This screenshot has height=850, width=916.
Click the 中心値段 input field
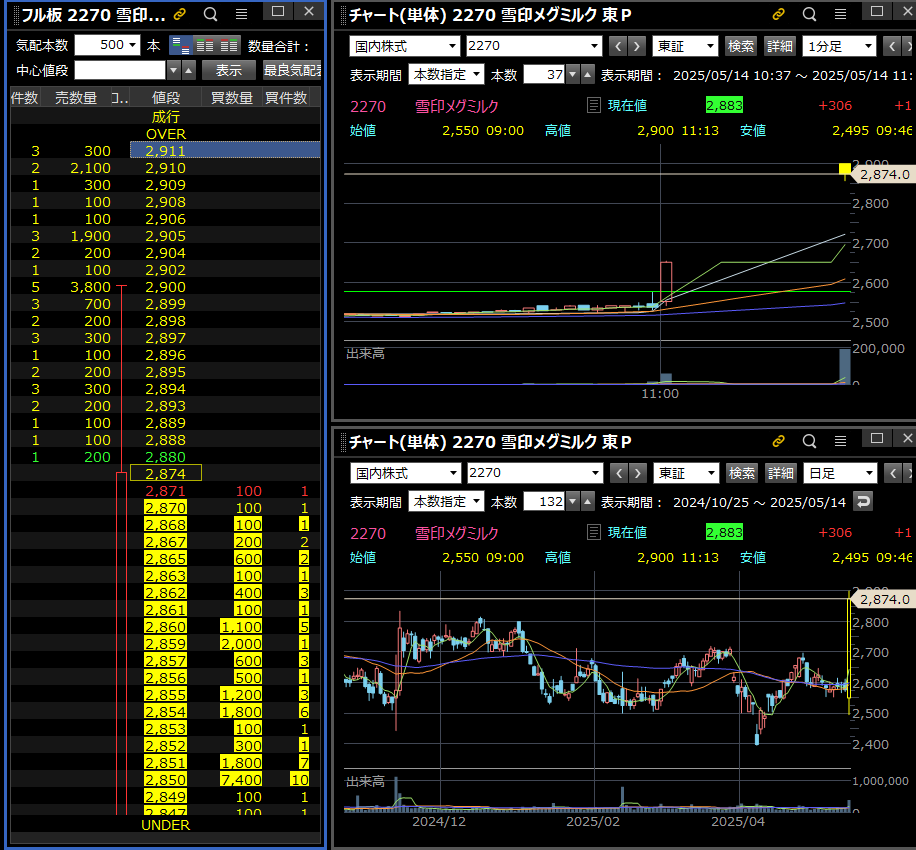click(120, 70)
